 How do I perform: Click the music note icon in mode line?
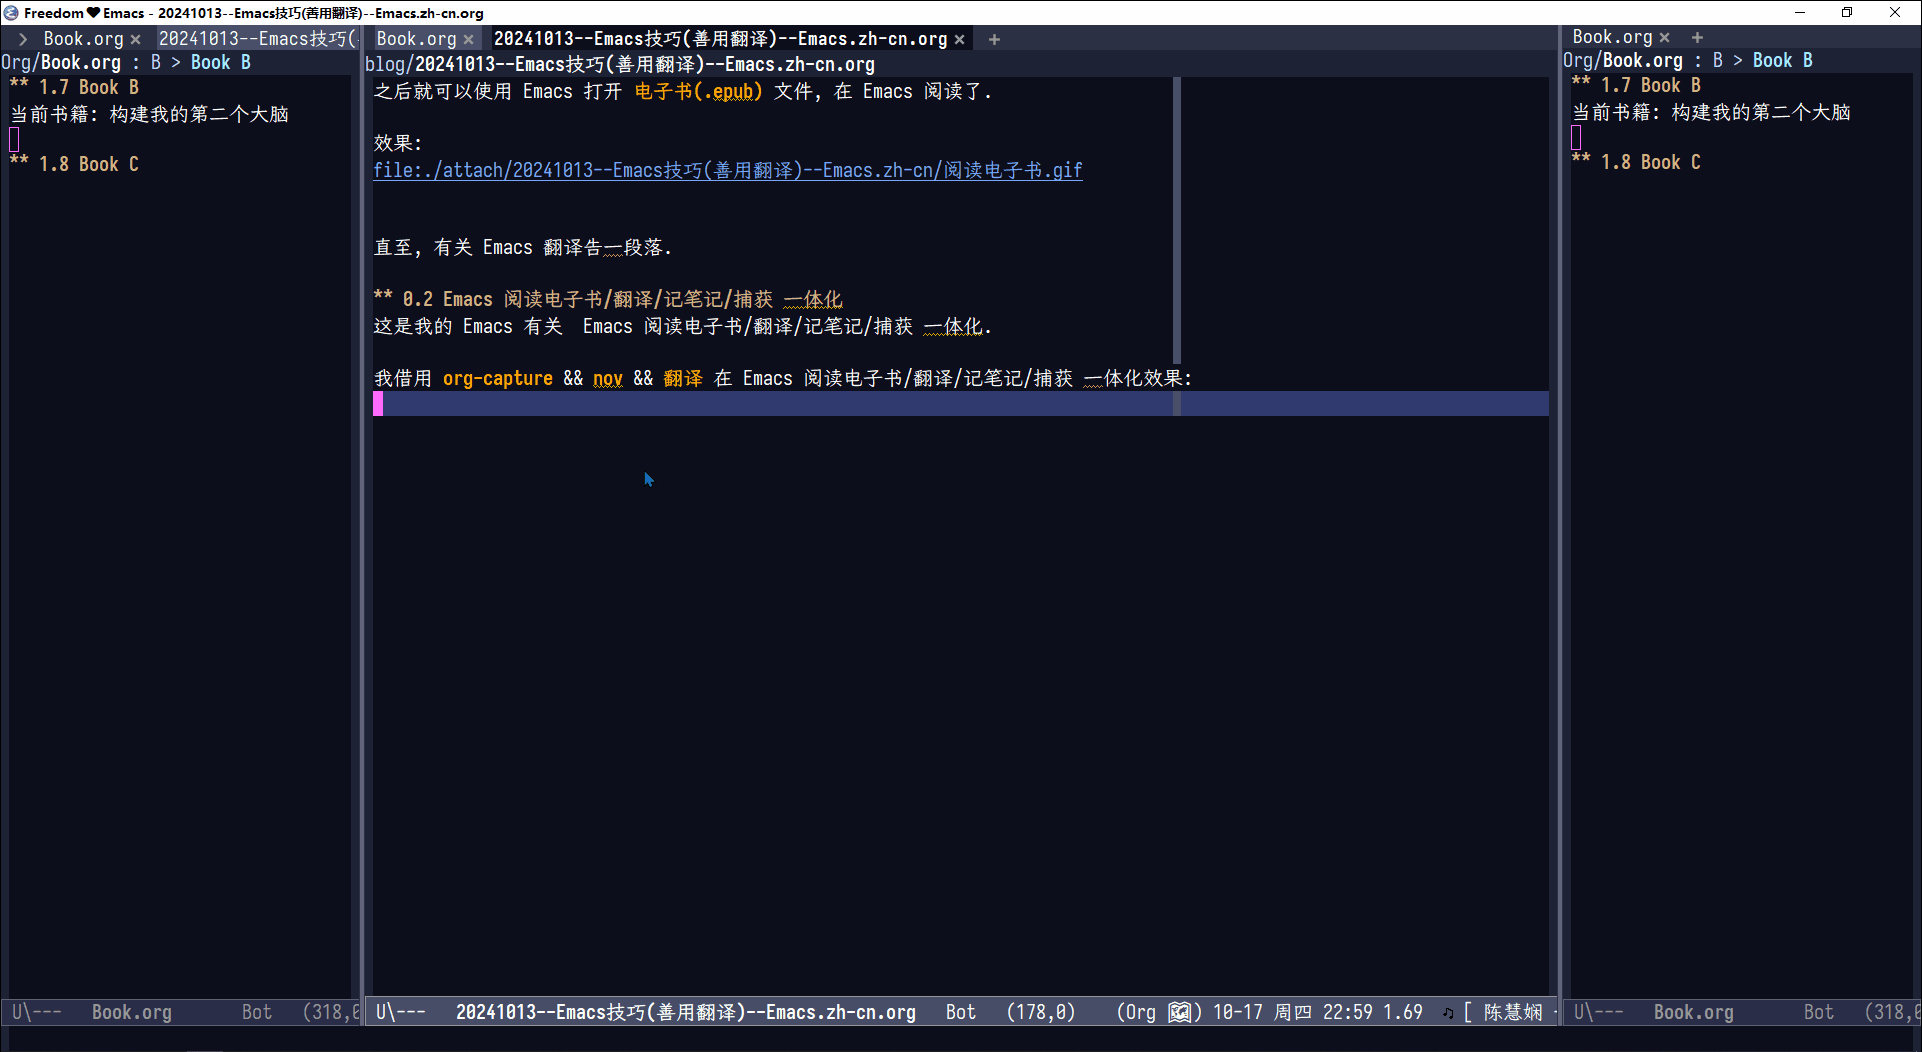1447,1013
